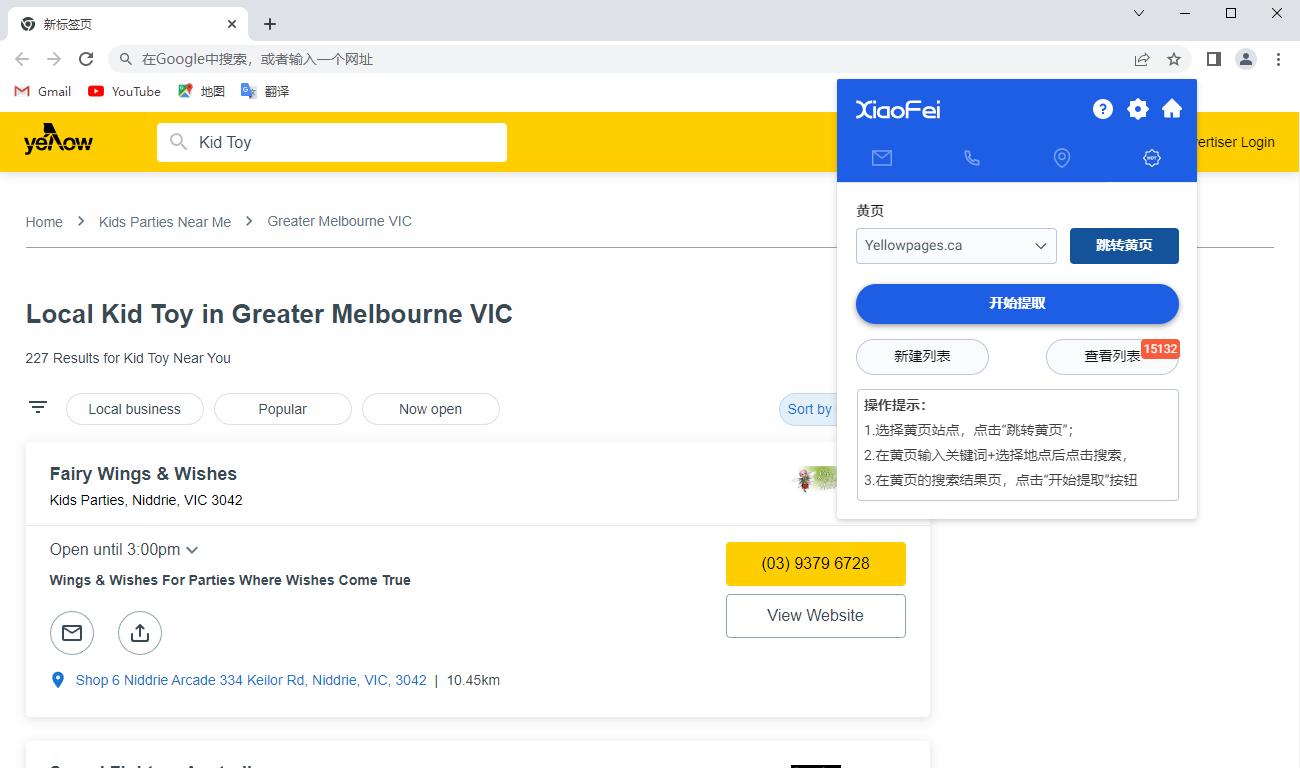The height and width of the screenshot is (768, 1300).
Task: Open the XiaoFei help icon
Action: [1102, 109]
